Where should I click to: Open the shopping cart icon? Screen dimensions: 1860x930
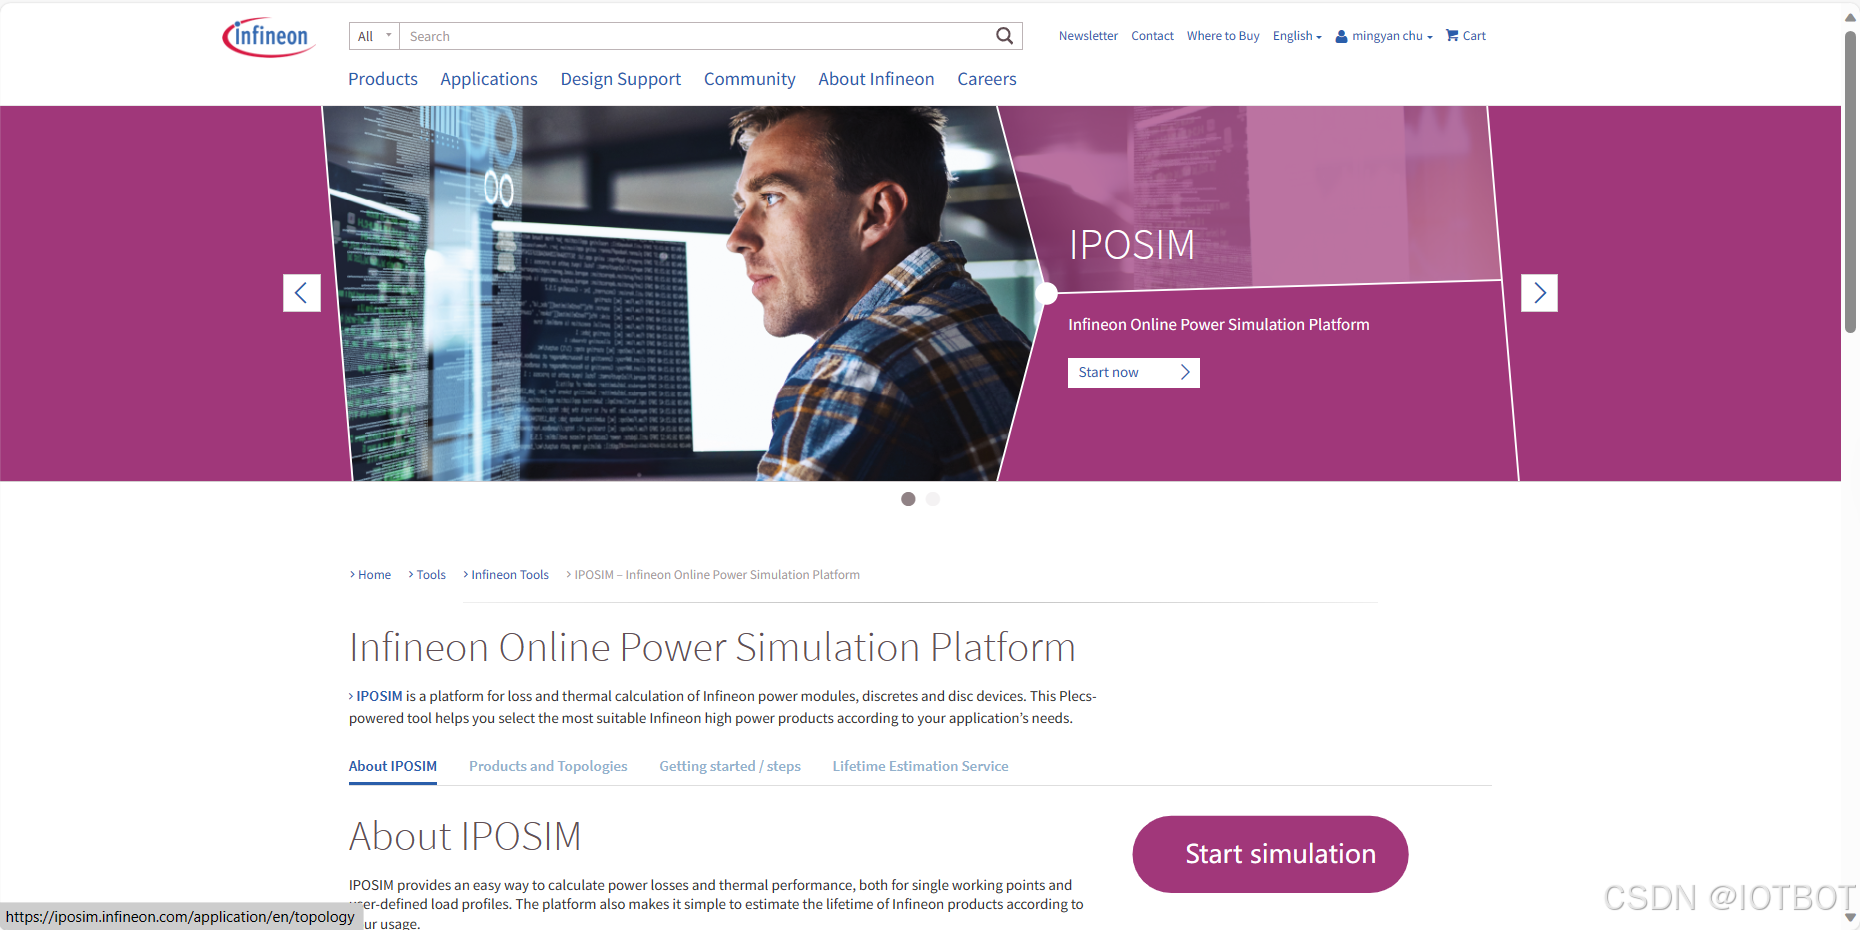click(x=1452, y=35)
